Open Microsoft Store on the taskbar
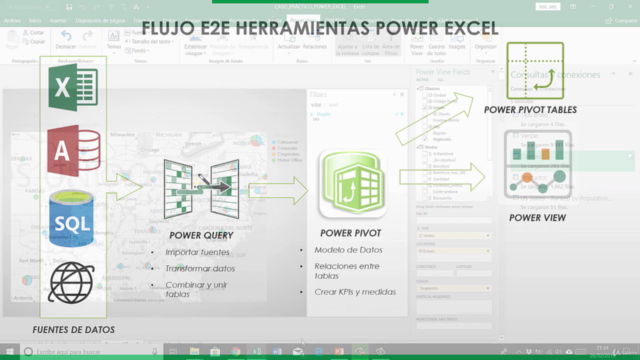The image size is (640, 360). click(x=215, y=351)
